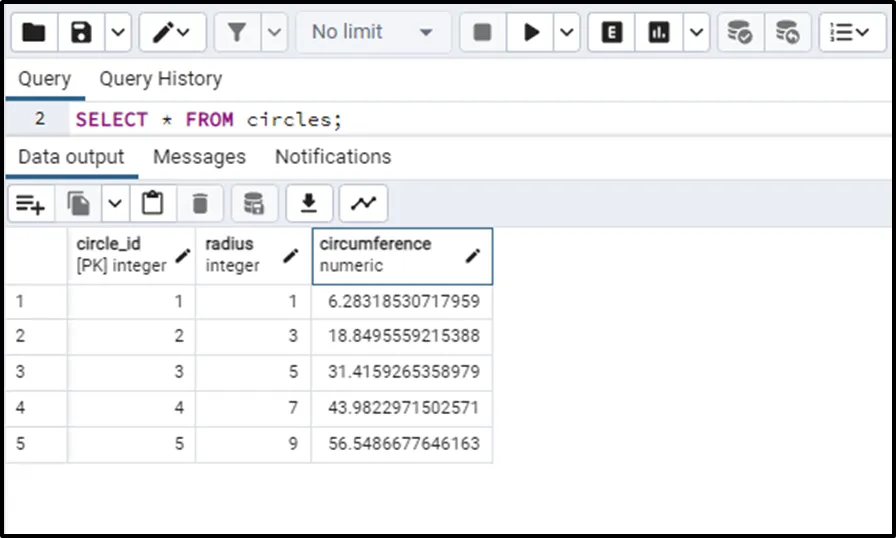896x538 pixels.
Task: Download results as CSV file
Action: click(309, 204)
